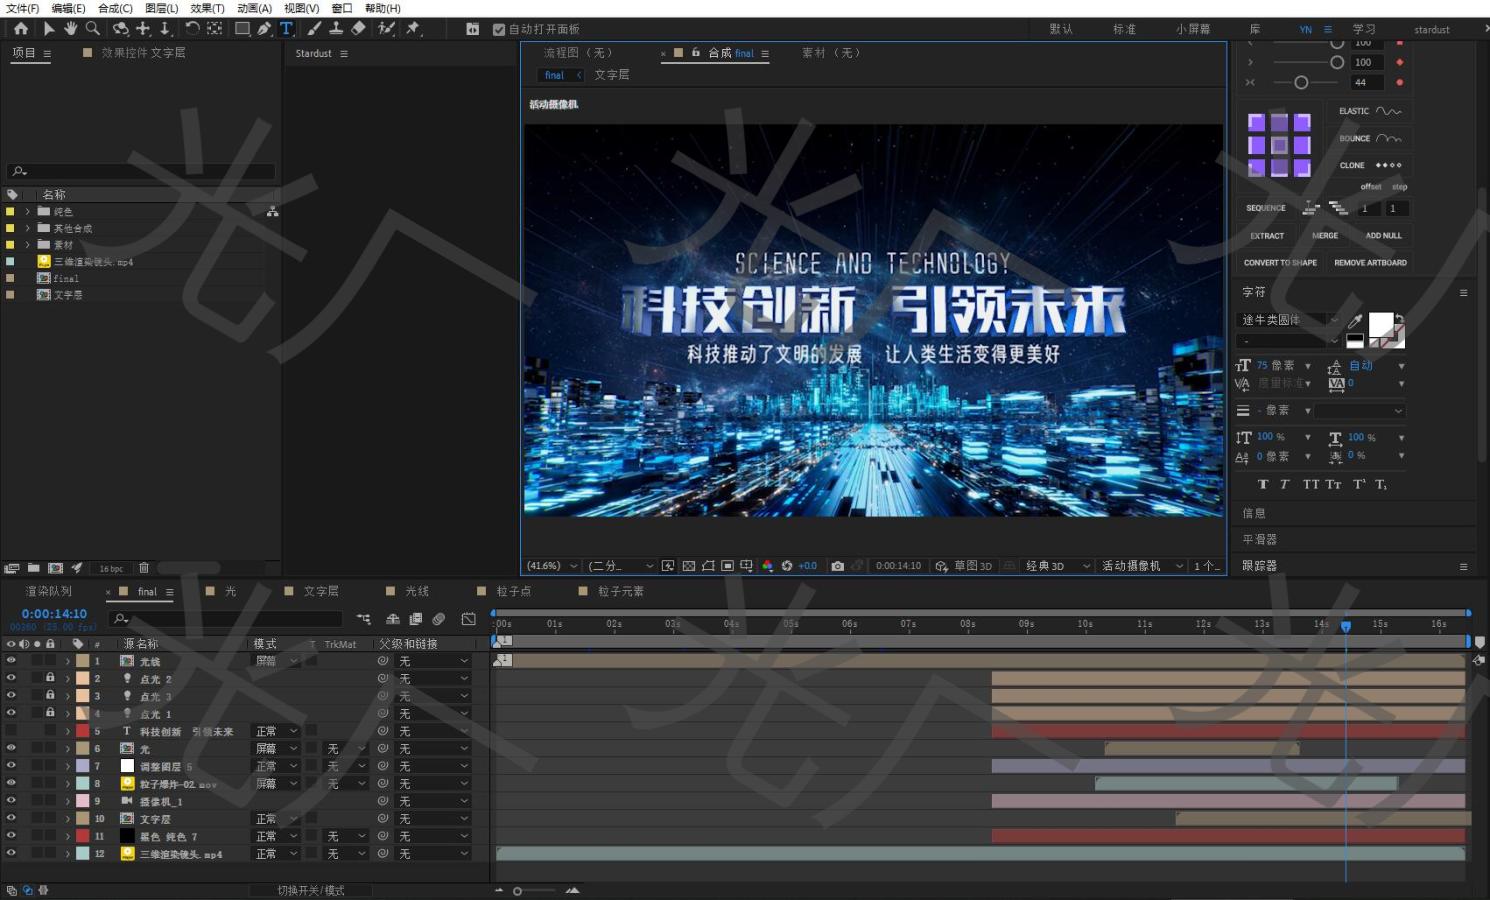Click the text fill color swatch
Screen dimensions: 1490x900
(x=1381, y=324)
